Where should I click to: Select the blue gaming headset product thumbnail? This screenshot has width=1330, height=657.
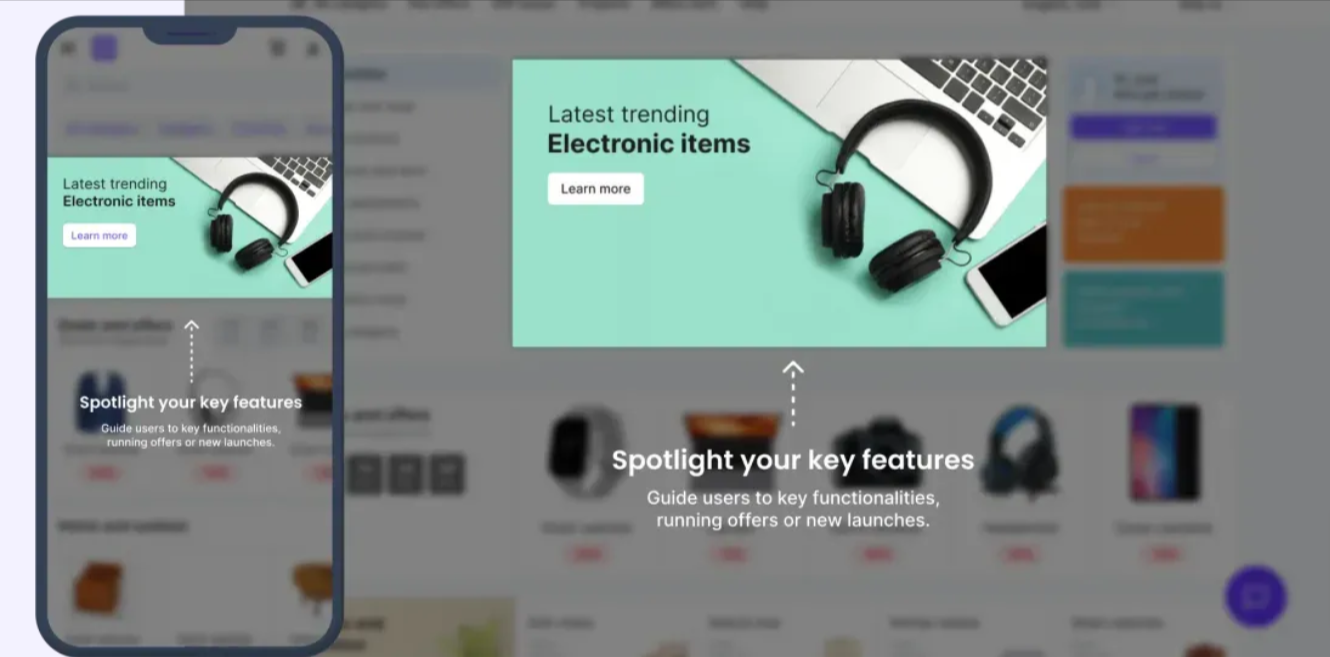coord(1020,452)
